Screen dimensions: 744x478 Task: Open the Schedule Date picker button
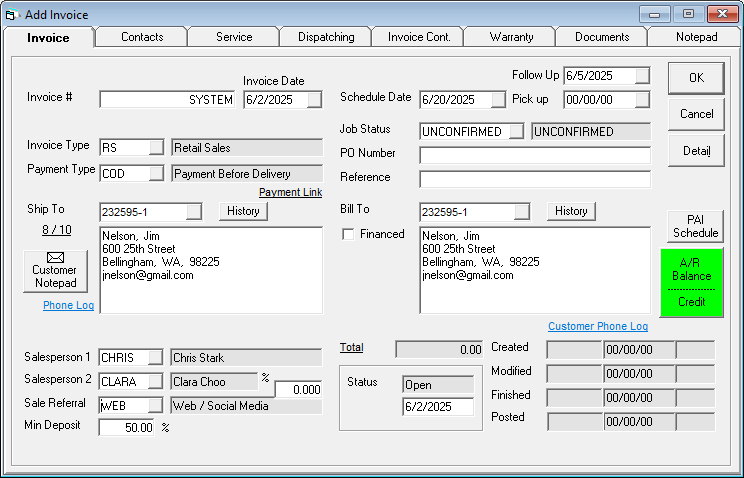pos(498,100)
